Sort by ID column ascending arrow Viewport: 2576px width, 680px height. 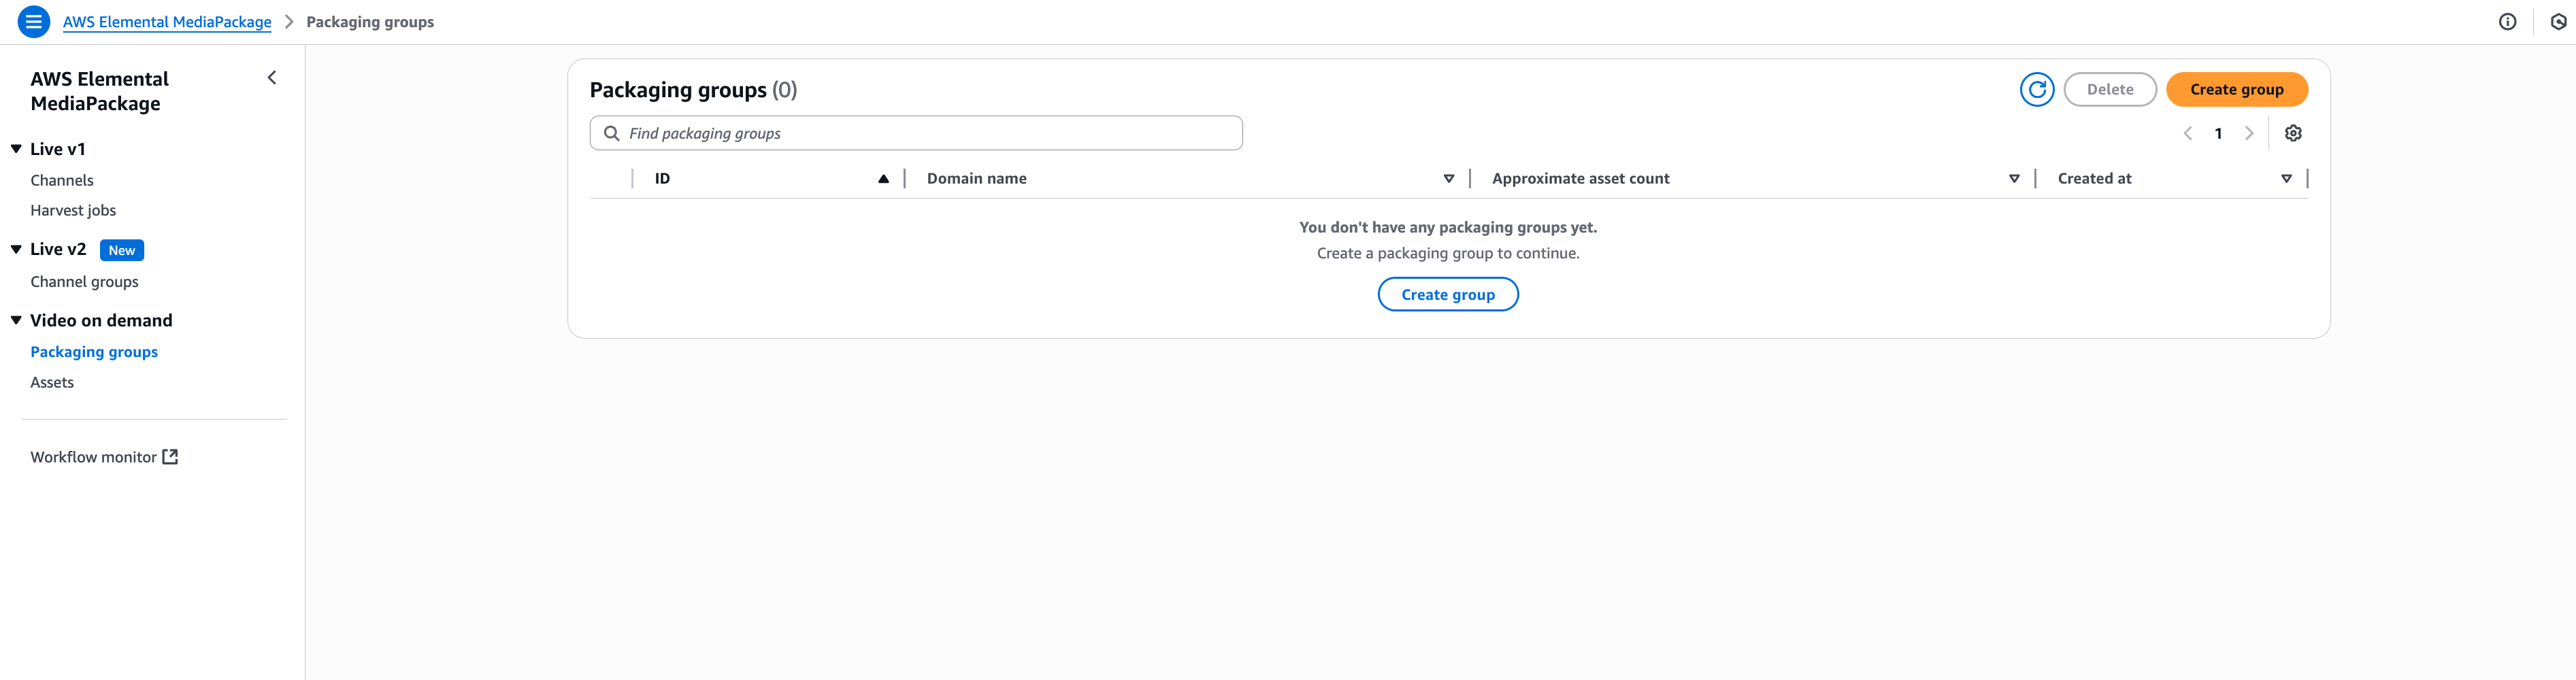[883, 179]
